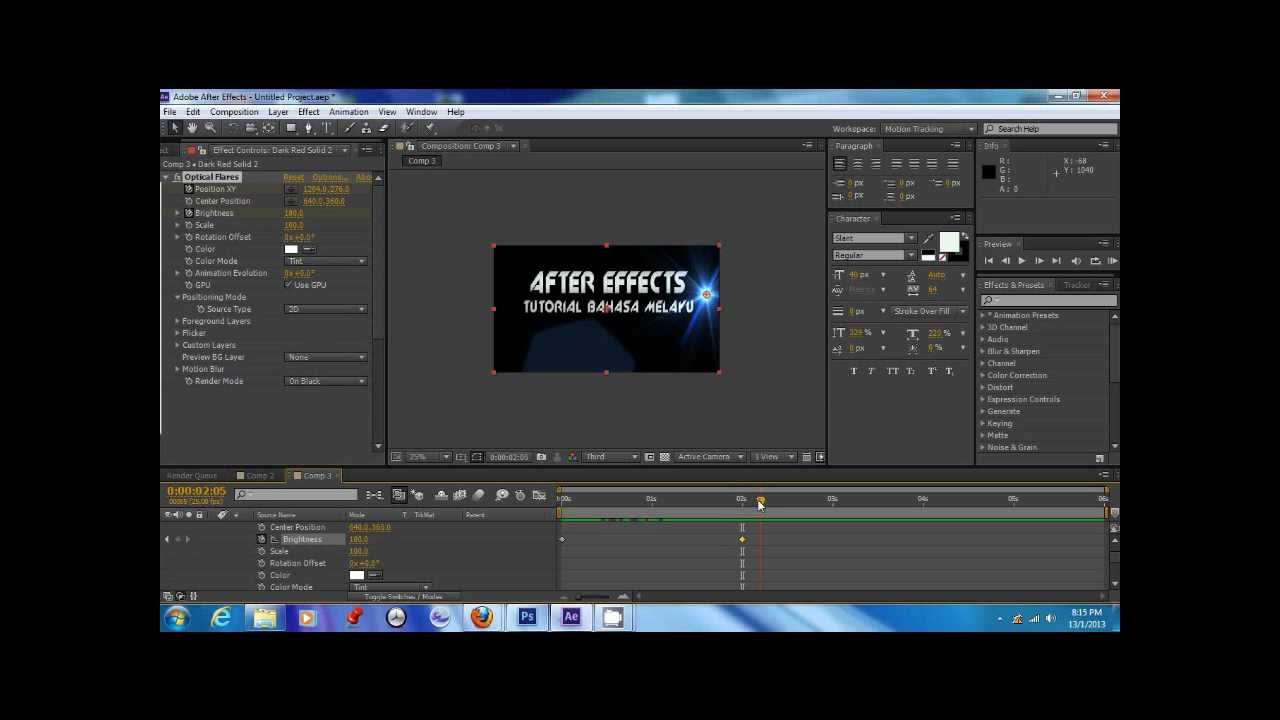Activate the Horizontal Type tool
This screenshot has width=1280, height=720.
[327, 128]
